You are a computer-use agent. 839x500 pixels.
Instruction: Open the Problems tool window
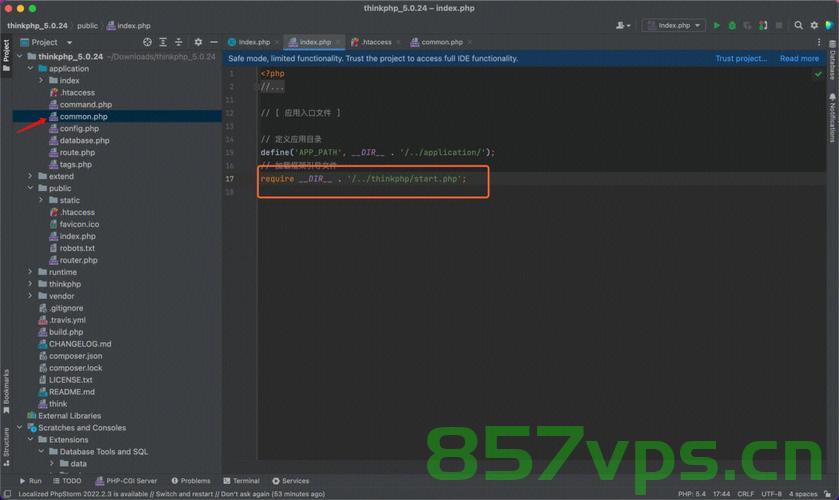pyautogui.click(x=190, y=481)
